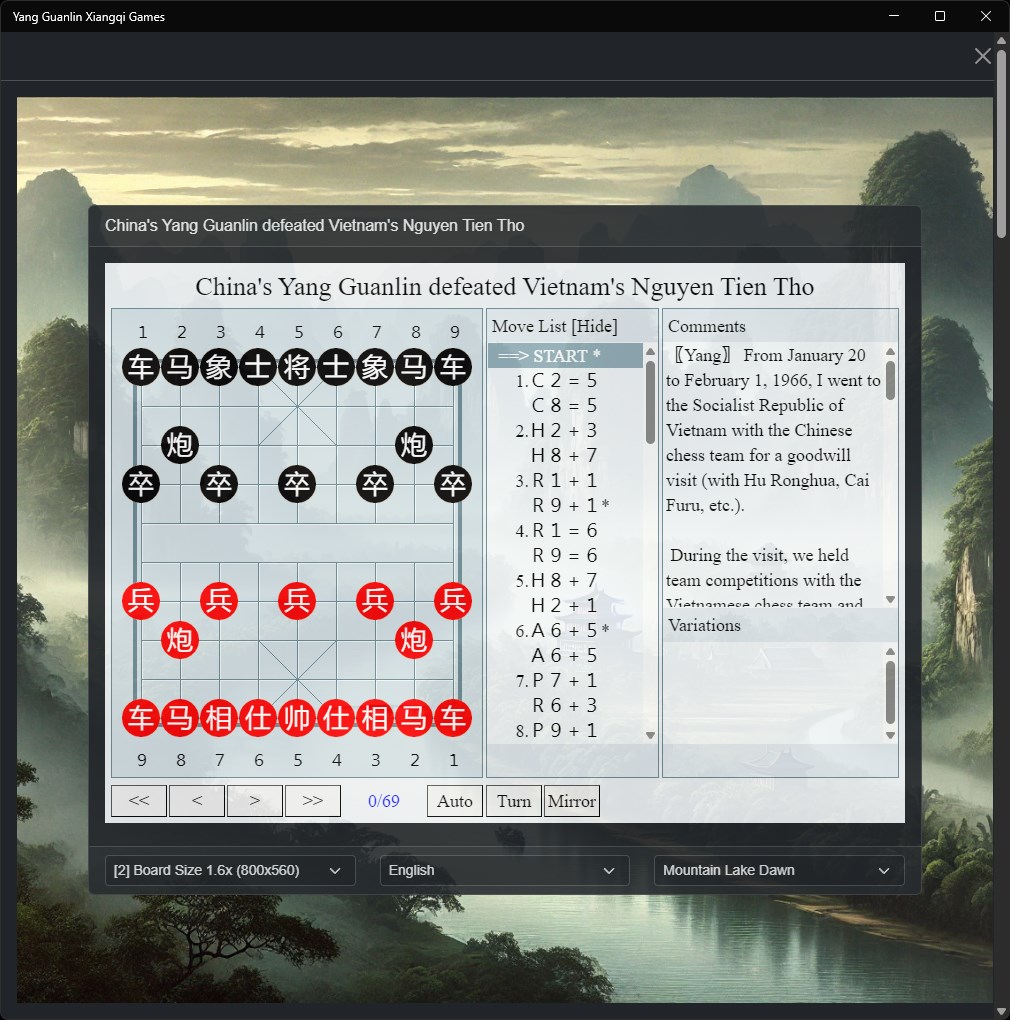Select the red cannon 炮 on file 8
The width and height of the screenshot is (1010, 1020).
pos(180,640)
